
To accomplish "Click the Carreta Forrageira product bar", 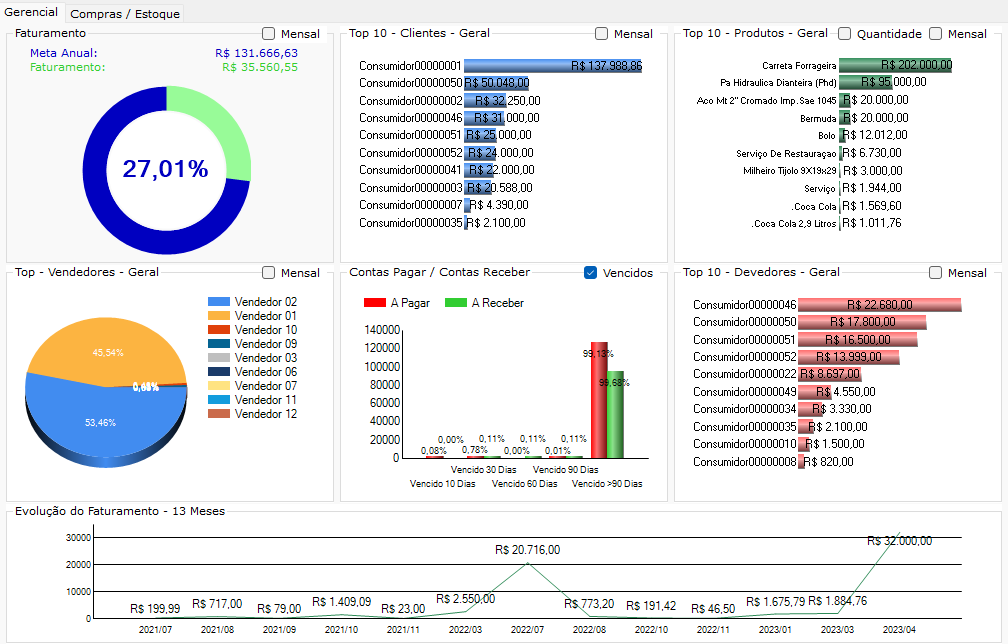I will pyautogui.click(x=896, y=66).
